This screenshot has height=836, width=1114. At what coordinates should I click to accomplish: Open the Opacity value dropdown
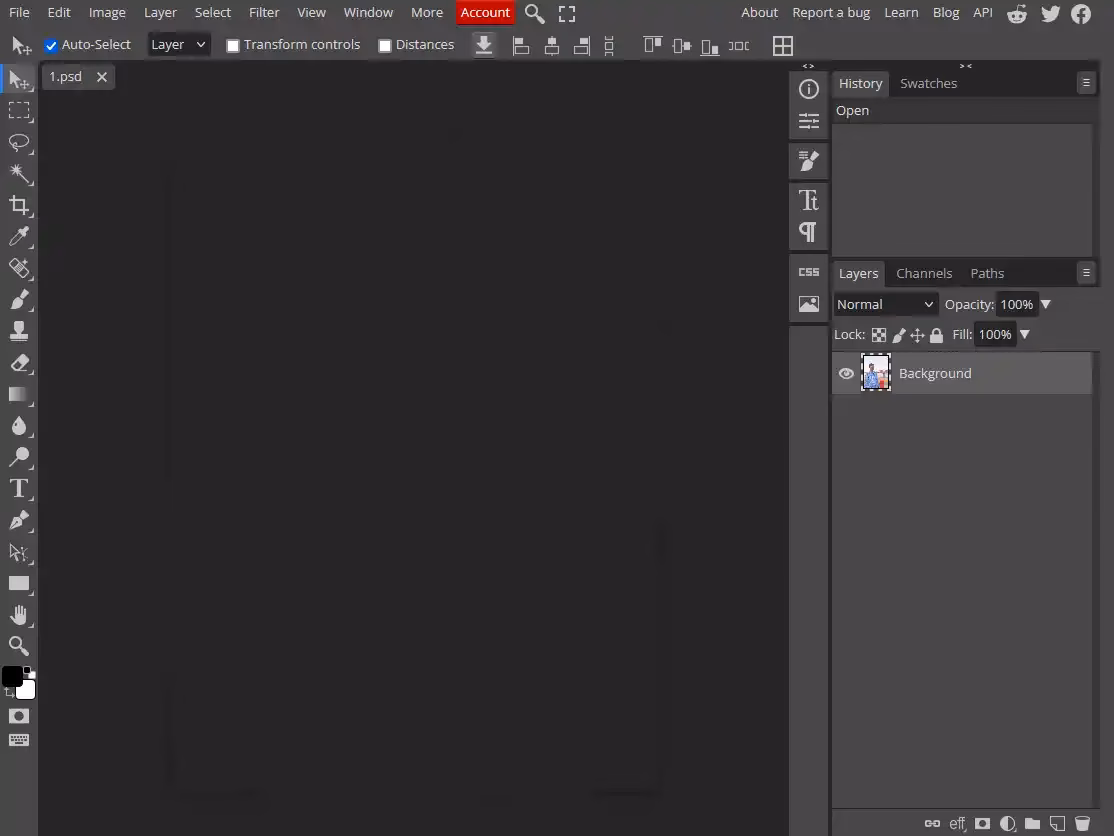click(1045, 304)
